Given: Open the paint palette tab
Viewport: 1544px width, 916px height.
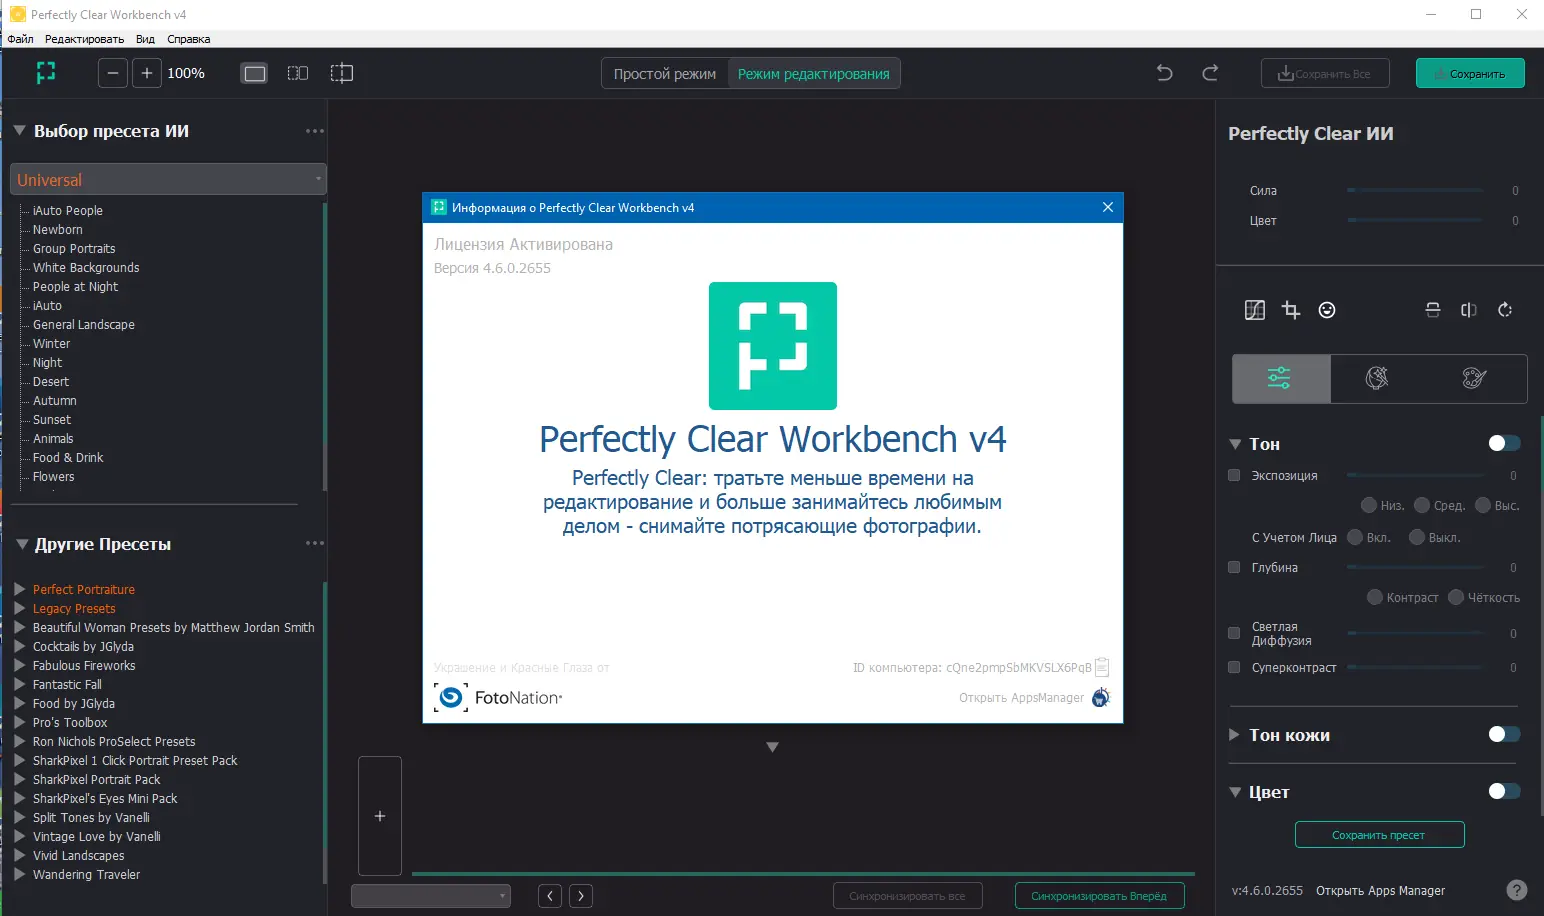Looking at the screenshot, I should pos(1474,378).
